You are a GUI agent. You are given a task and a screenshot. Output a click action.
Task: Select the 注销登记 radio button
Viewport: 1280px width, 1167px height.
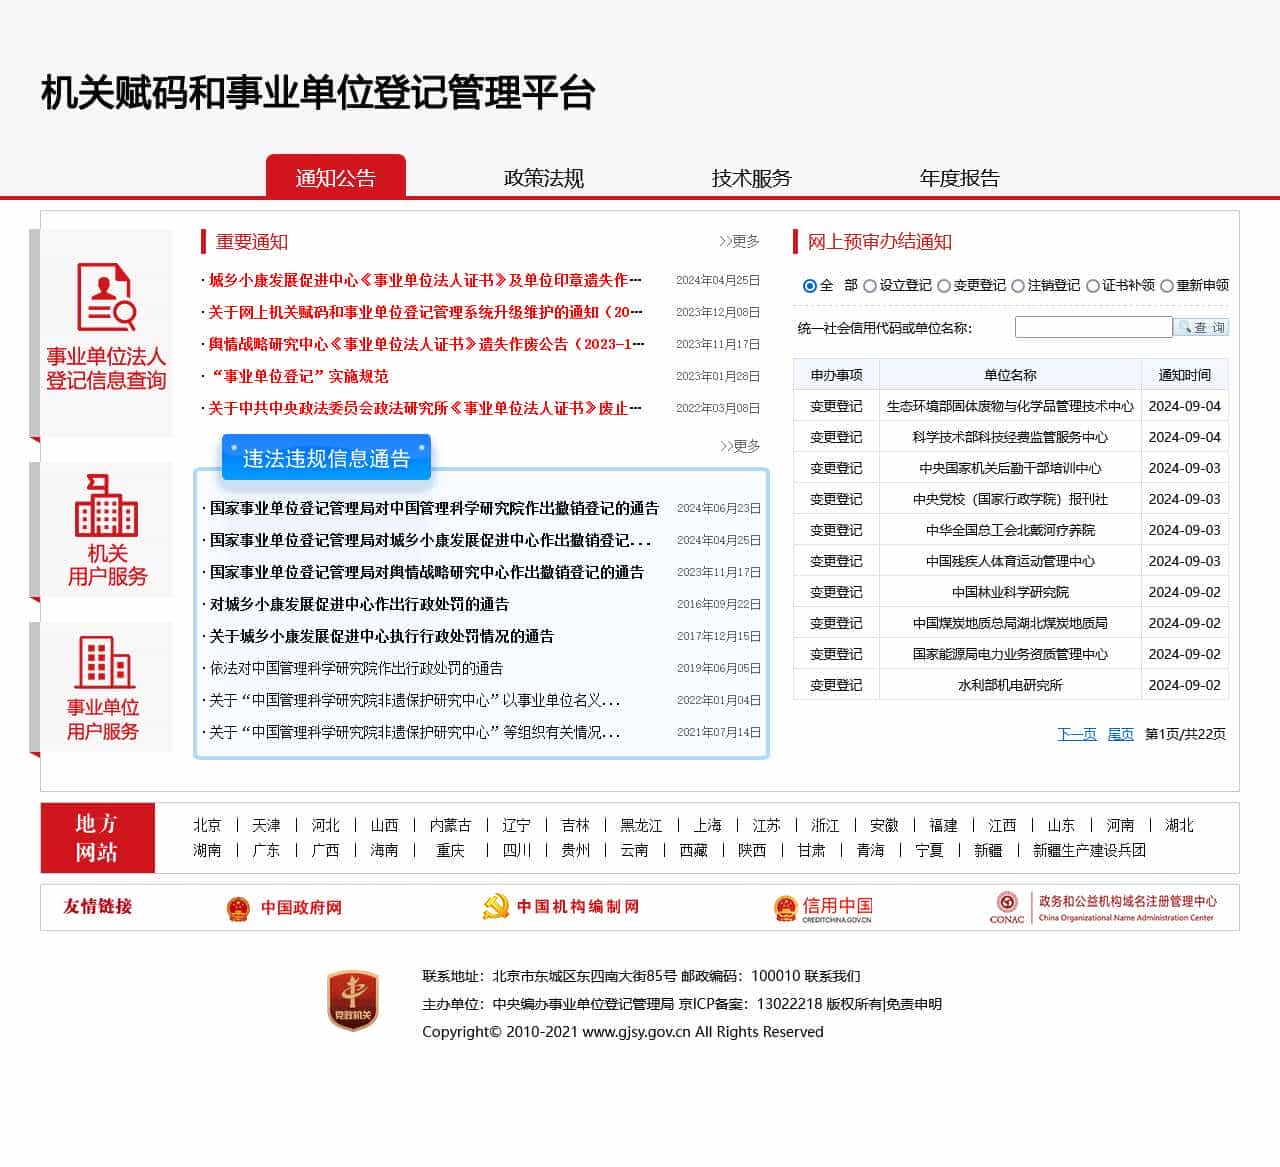pos(1018,286)
